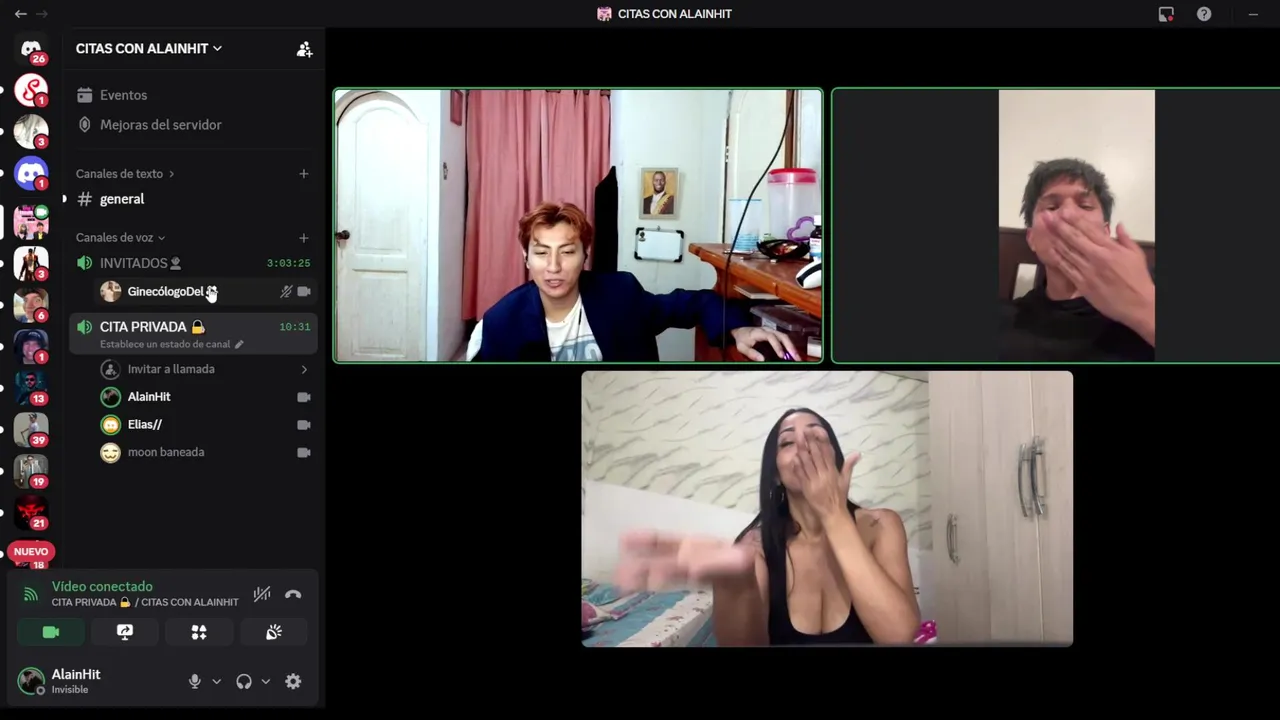The image size is (1280, 720).
Task: Open server icon with badge 39
Action: point(31,430)
